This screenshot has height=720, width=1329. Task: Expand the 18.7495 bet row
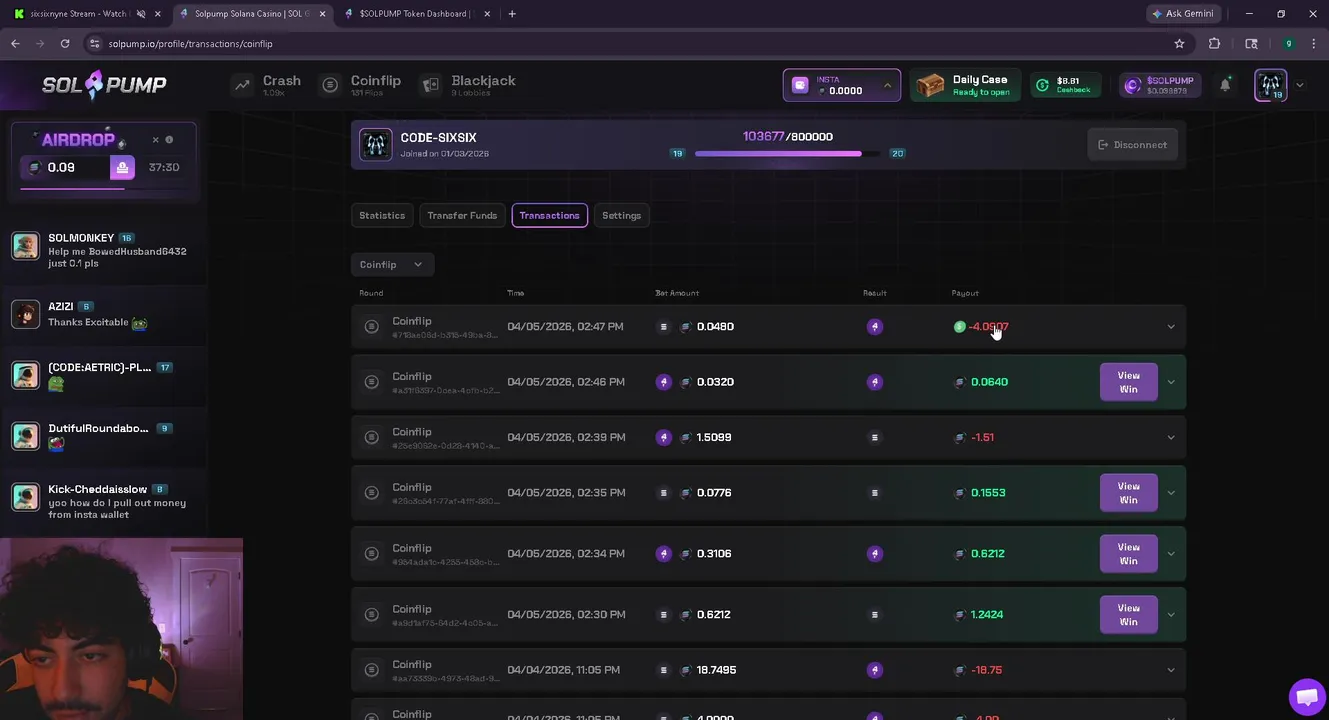click(x=1171, y=670)
